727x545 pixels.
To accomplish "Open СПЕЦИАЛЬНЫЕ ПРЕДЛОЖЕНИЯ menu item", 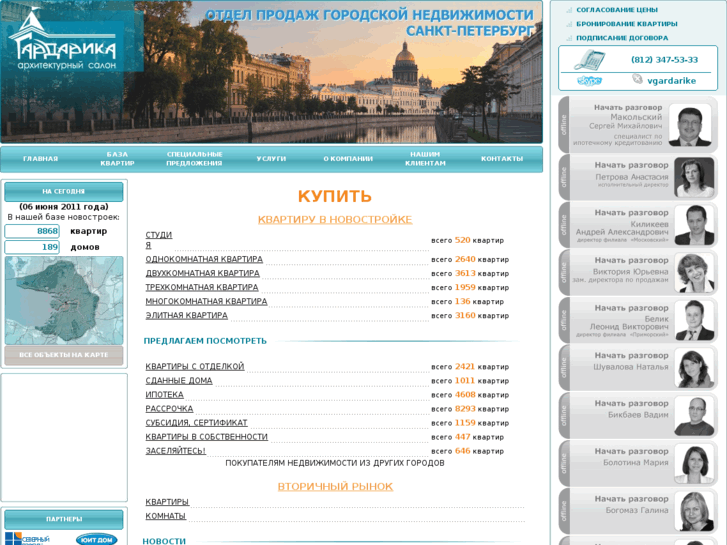I will 194,159.
